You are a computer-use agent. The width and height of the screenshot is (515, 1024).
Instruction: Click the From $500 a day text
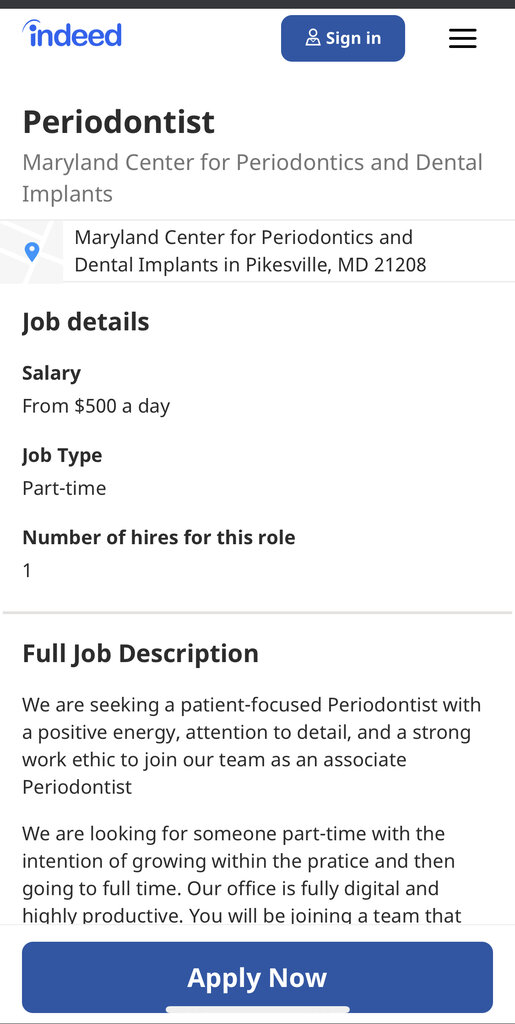coord(96,406)
